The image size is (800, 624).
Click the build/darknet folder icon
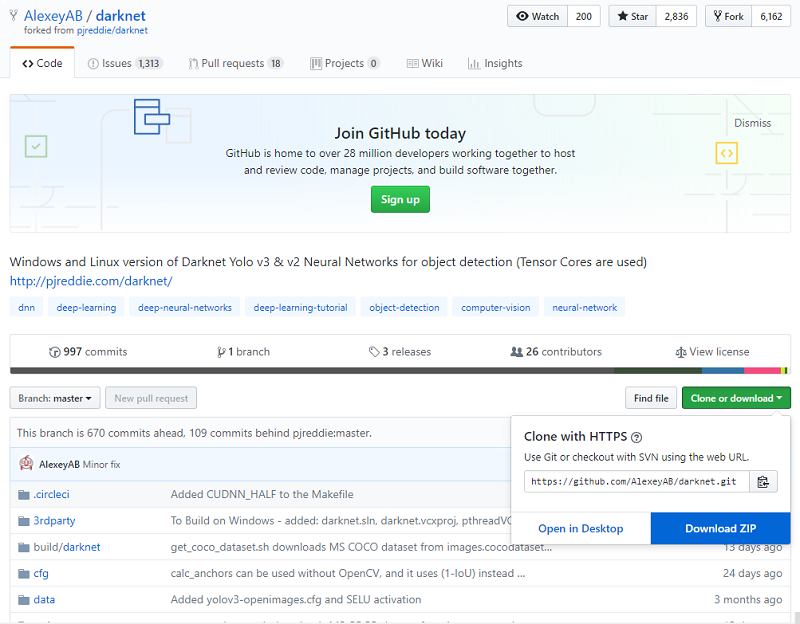[23, 547]
